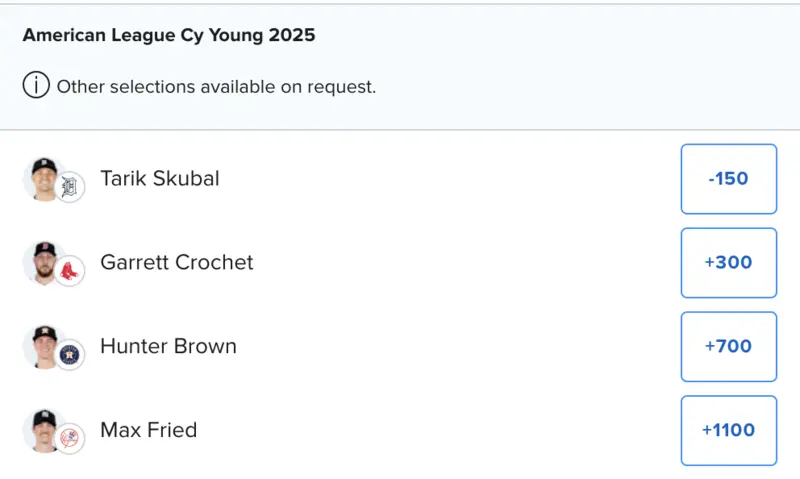Screen dimensions: 800x479
Task: Pick Garrett Crochet at +300 odds
Action: tap(728, 263)
